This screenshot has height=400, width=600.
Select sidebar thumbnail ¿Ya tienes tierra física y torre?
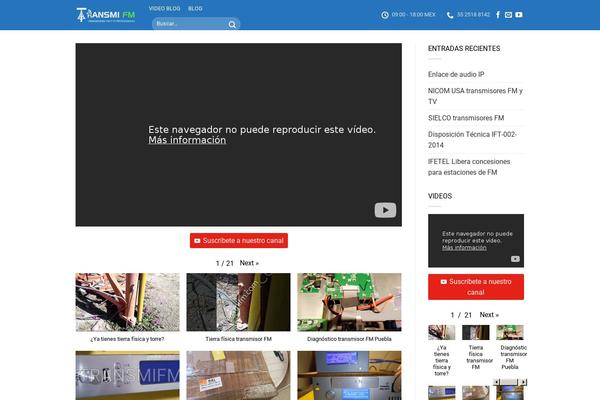click(x=442, y=332)
